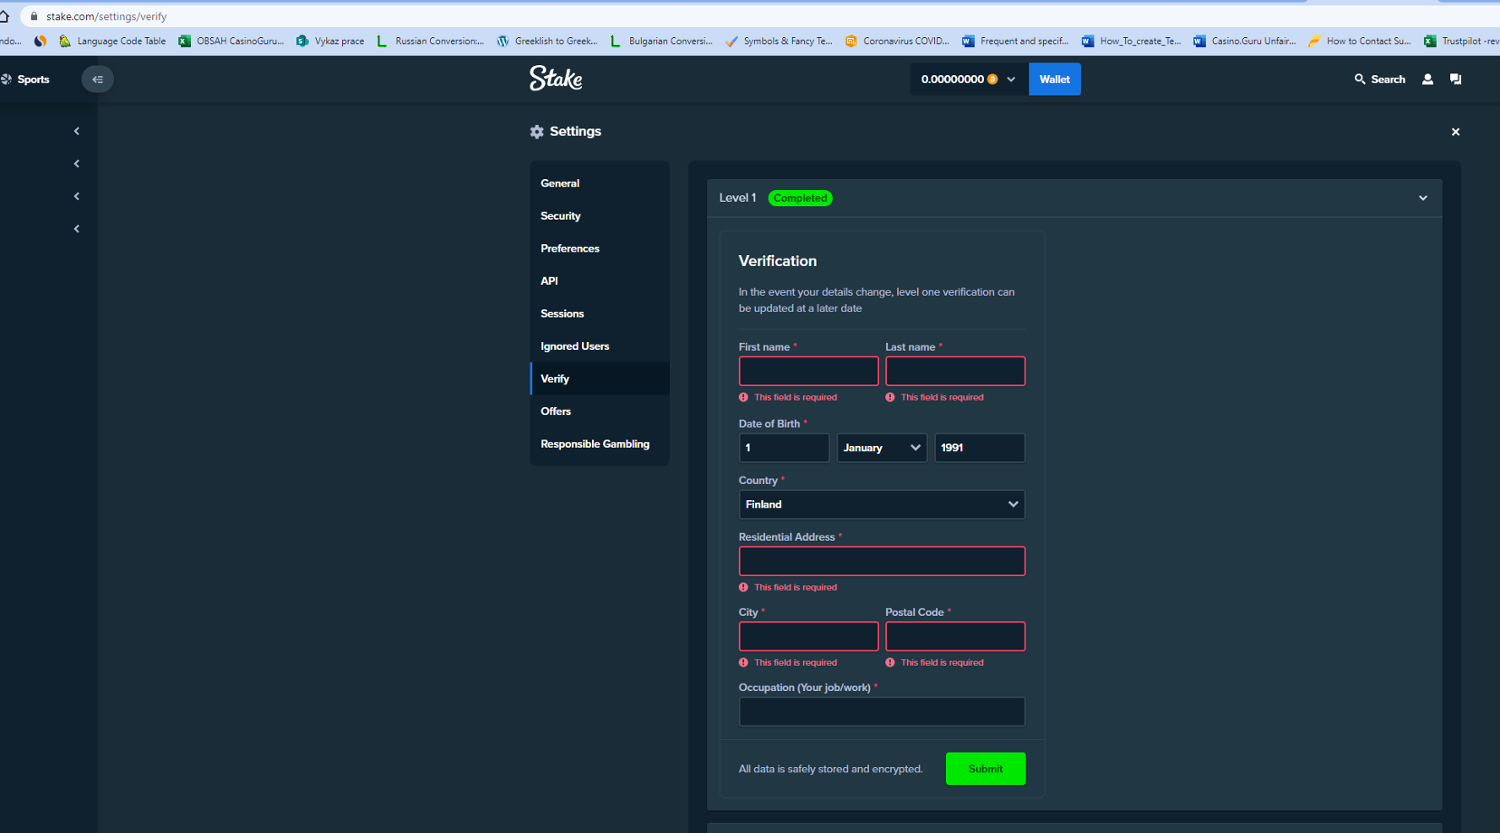Open the Country dropdown showing Finland
1500x833 pixels.
pos(881,505)
